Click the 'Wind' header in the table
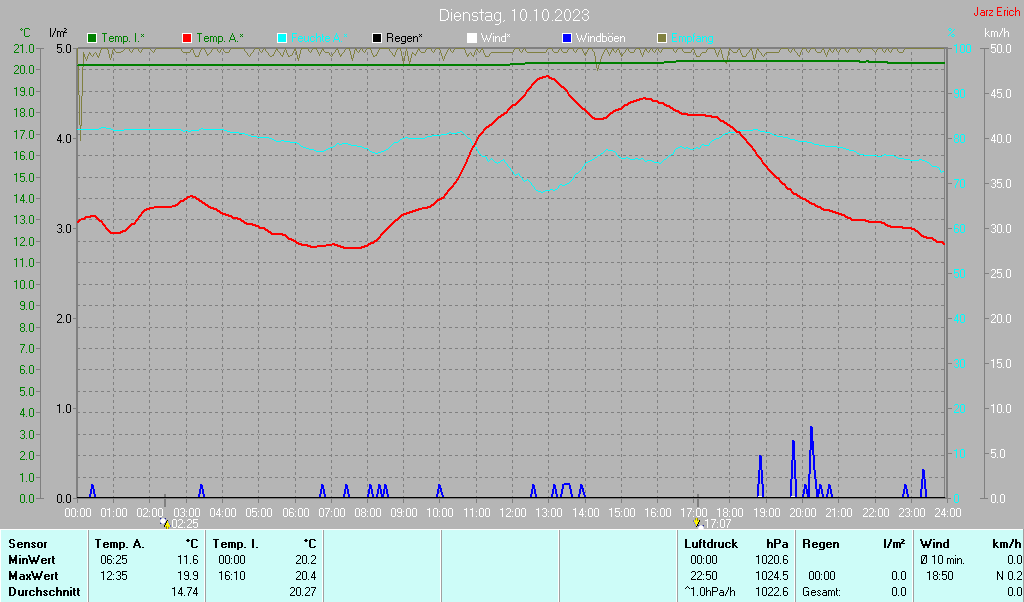 coord(935,544)
